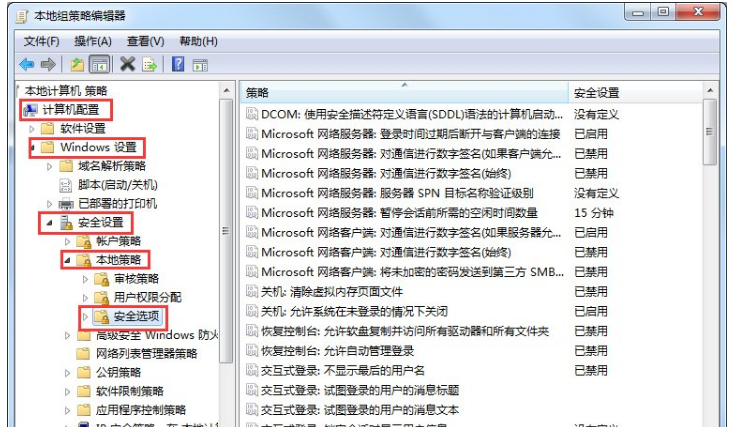
Task: Sort by the 策略 column header
Action: click(x=404, y=93)
